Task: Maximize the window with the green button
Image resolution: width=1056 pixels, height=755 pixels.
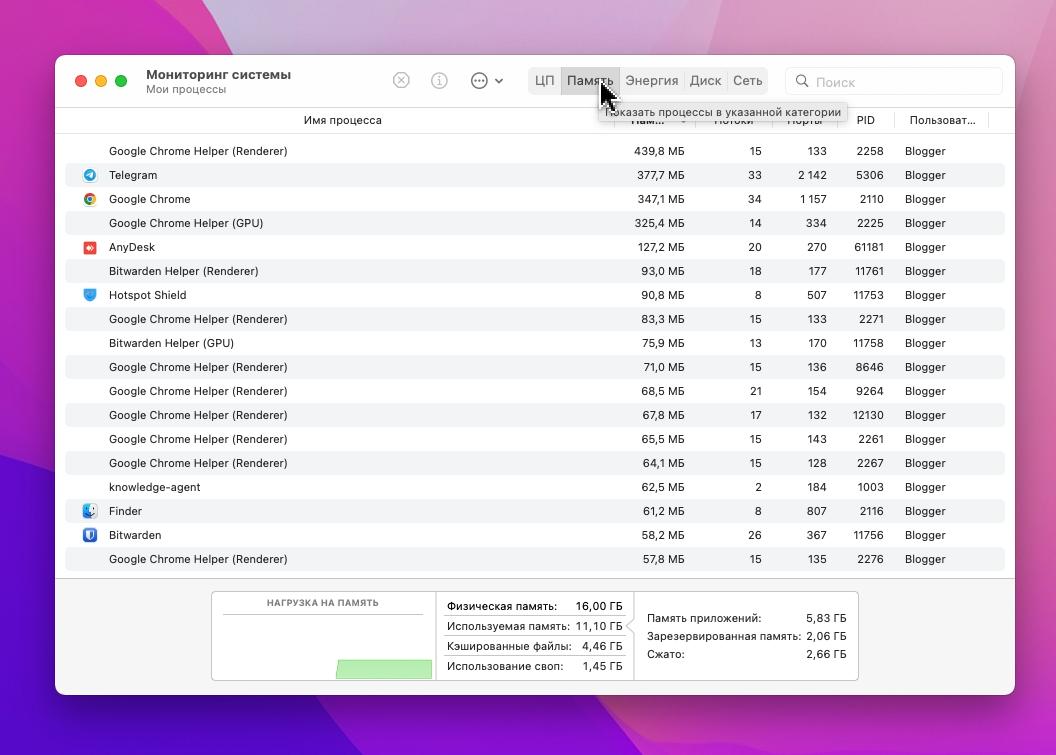Action: tap(121, 81)
